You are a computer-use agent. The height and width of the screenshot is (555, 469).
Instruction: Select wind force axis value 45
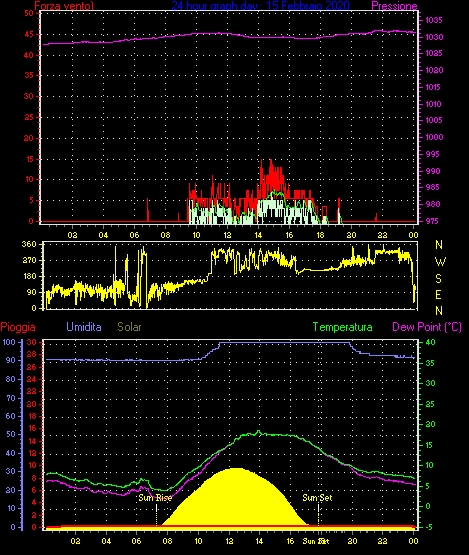29,34
